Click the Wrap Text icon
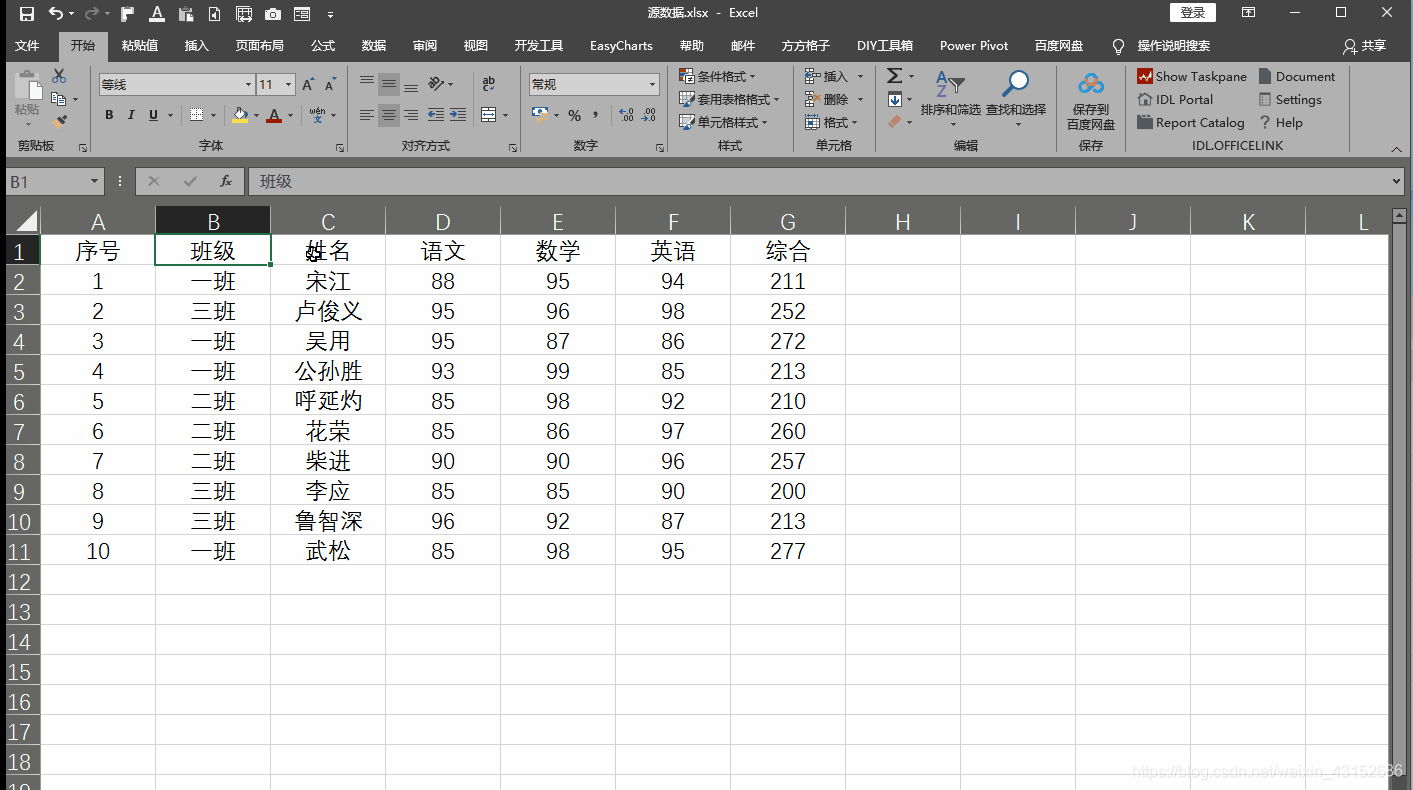The width and height of the screenshot is (1413, 790). (488, 84)
